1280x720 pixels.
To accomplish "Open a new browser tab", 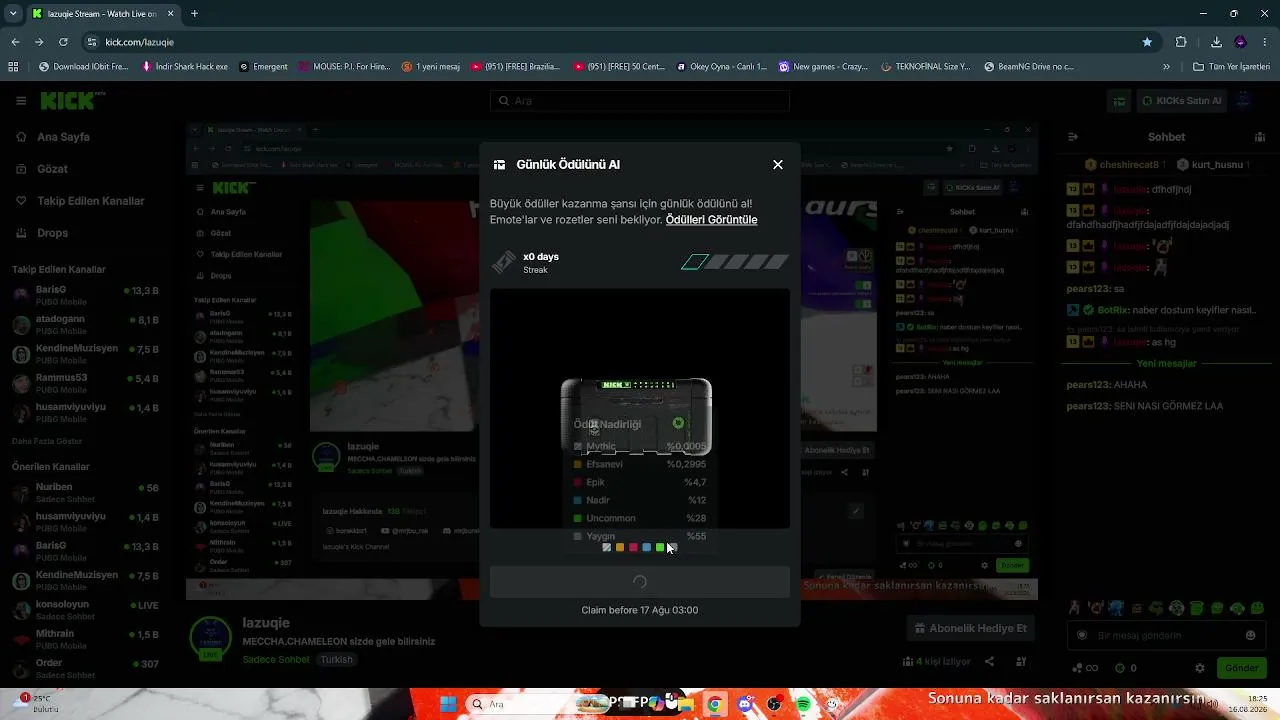I will click(x=194, y=14).
